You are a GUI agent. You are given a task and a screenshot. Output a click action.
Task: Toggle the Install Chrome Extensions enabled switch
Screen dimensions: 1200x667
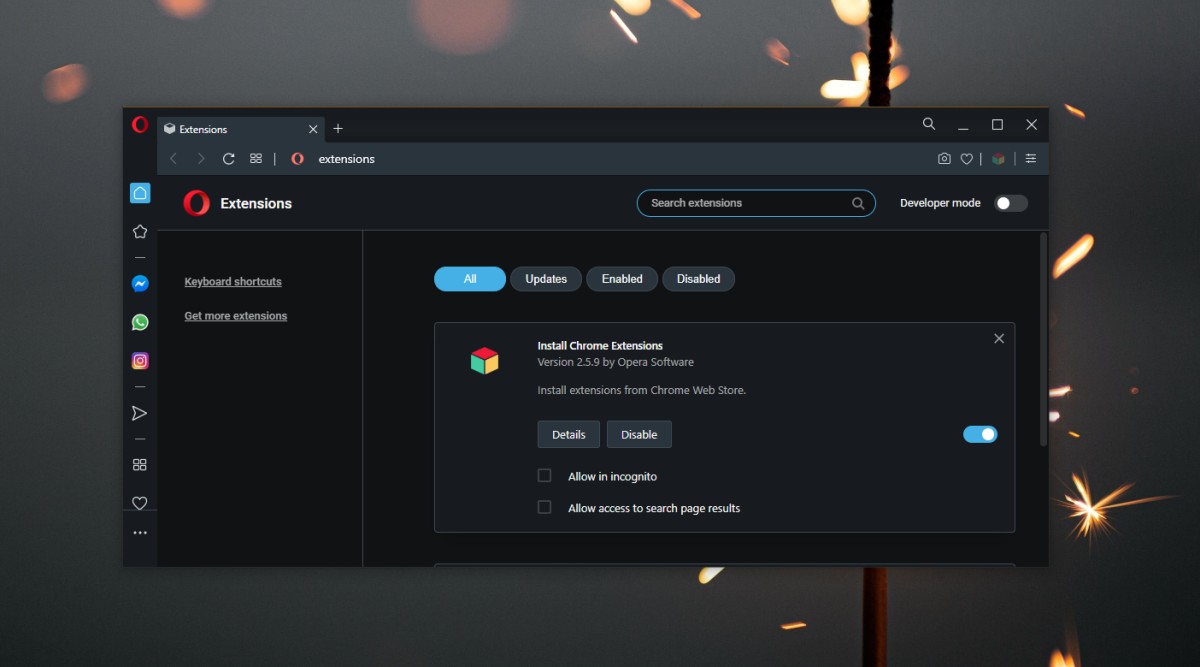(980, 434)
